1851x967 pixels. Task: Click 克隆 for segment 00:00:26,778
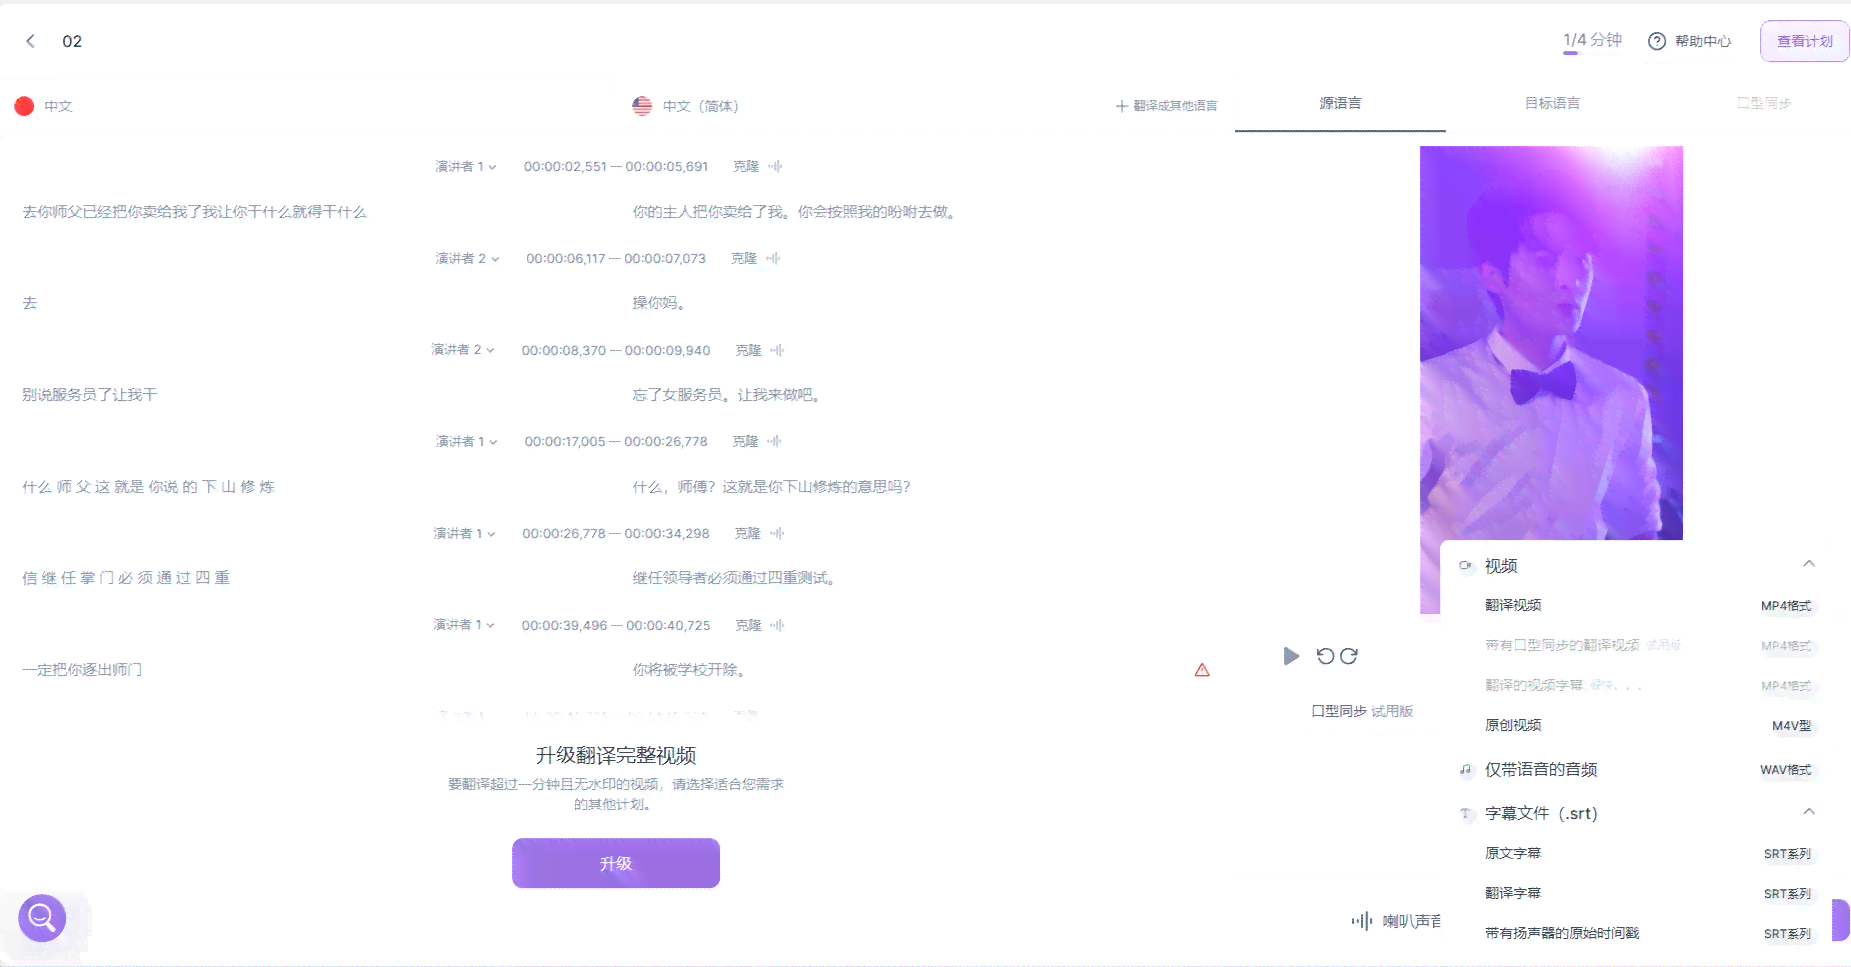[x=748, y=534]
